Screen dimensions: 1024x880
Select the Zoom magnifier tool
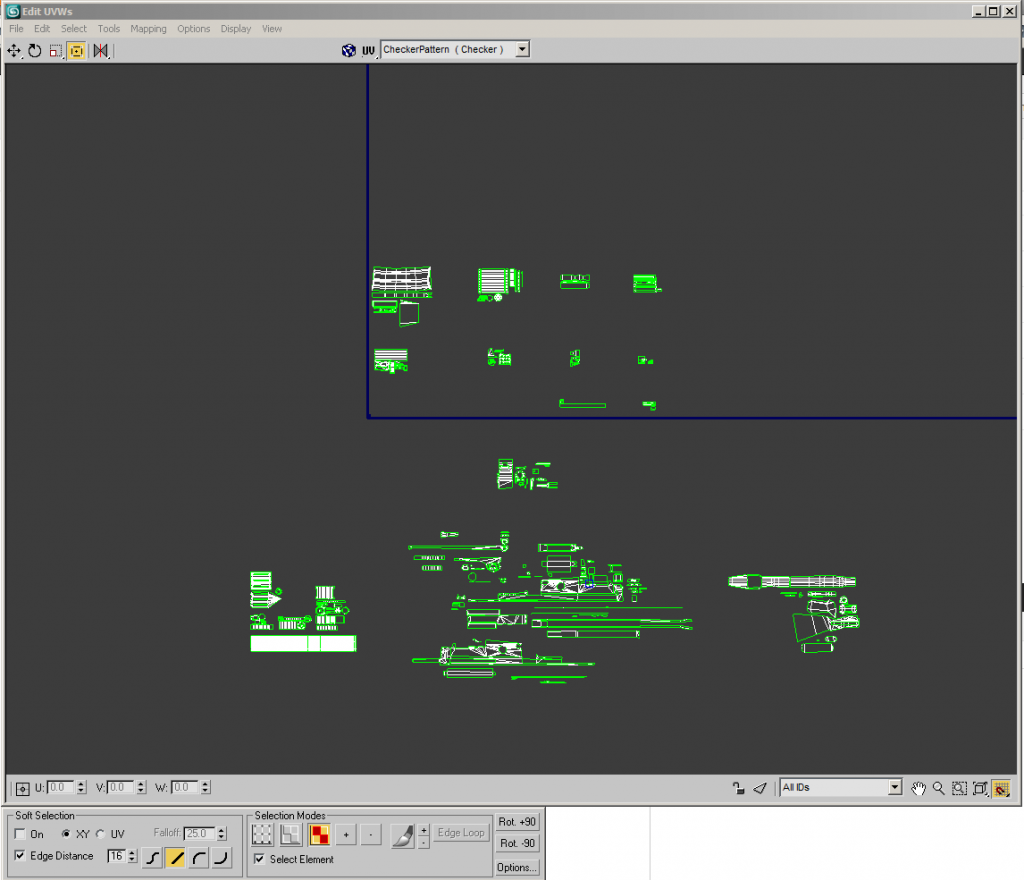tap(939, 788)
